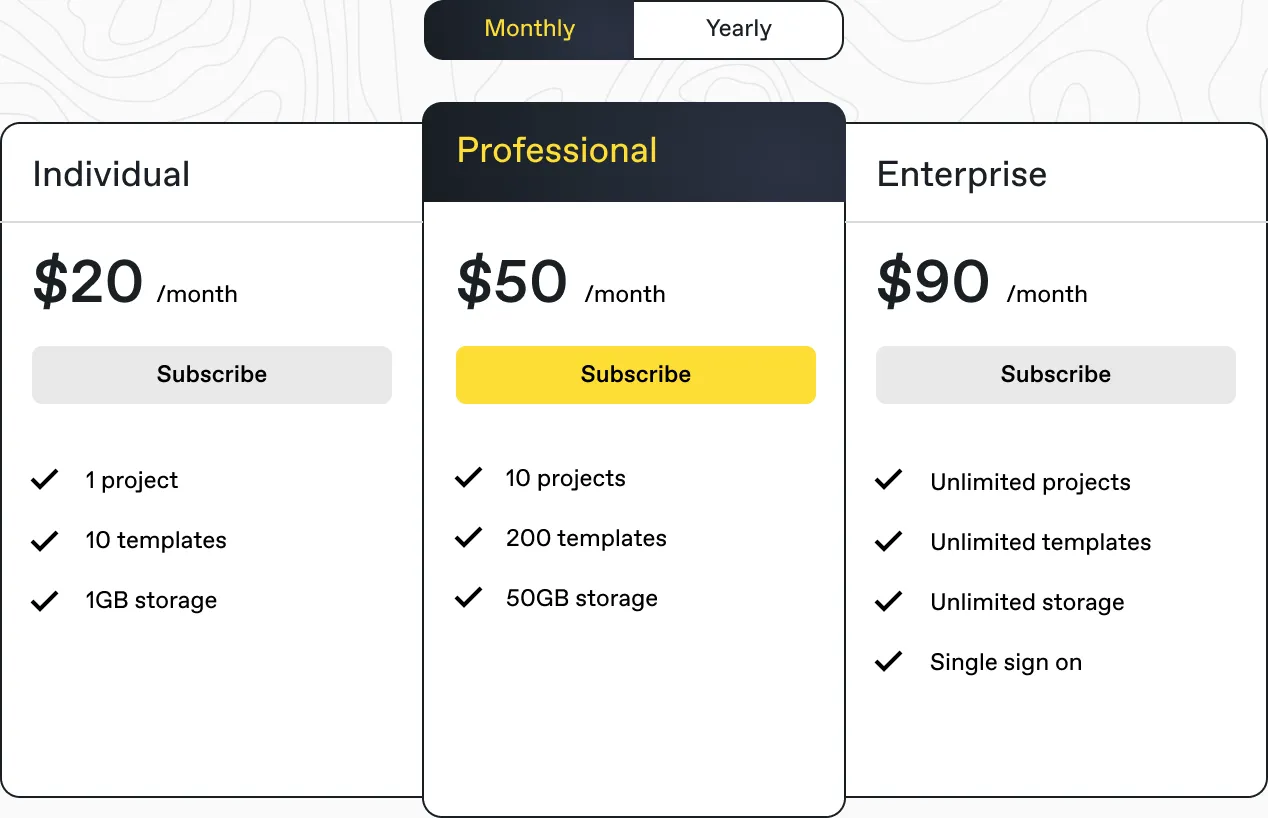
Task: Switch billing toggle to Yearly
Action: coord(738,29)
